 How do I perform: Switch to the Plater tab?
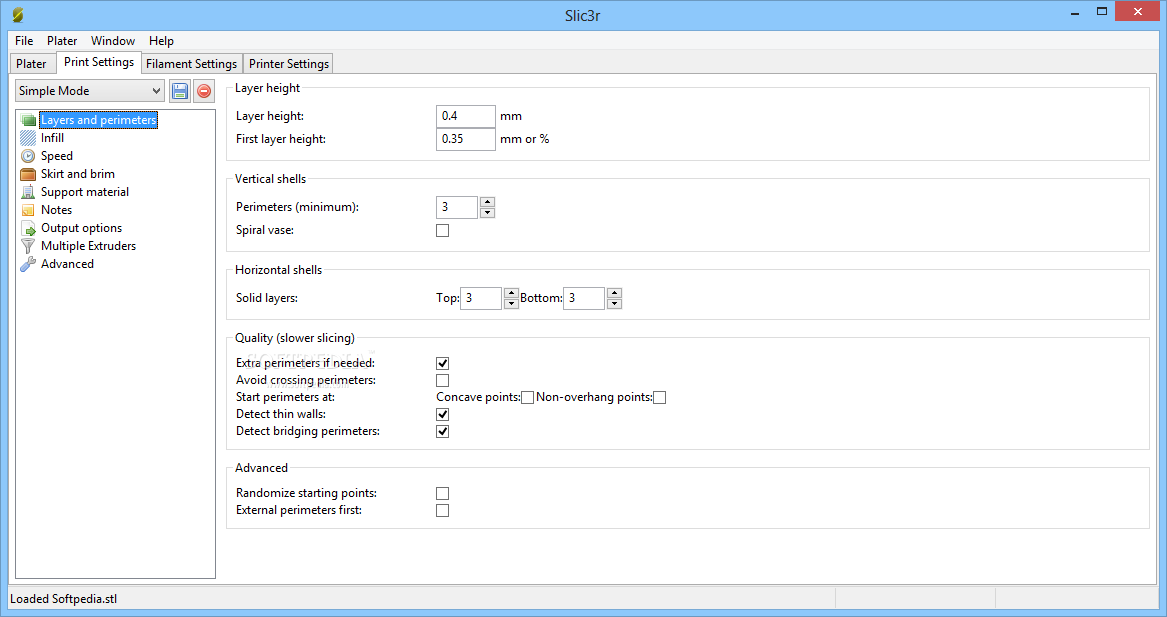pos(31,64)
